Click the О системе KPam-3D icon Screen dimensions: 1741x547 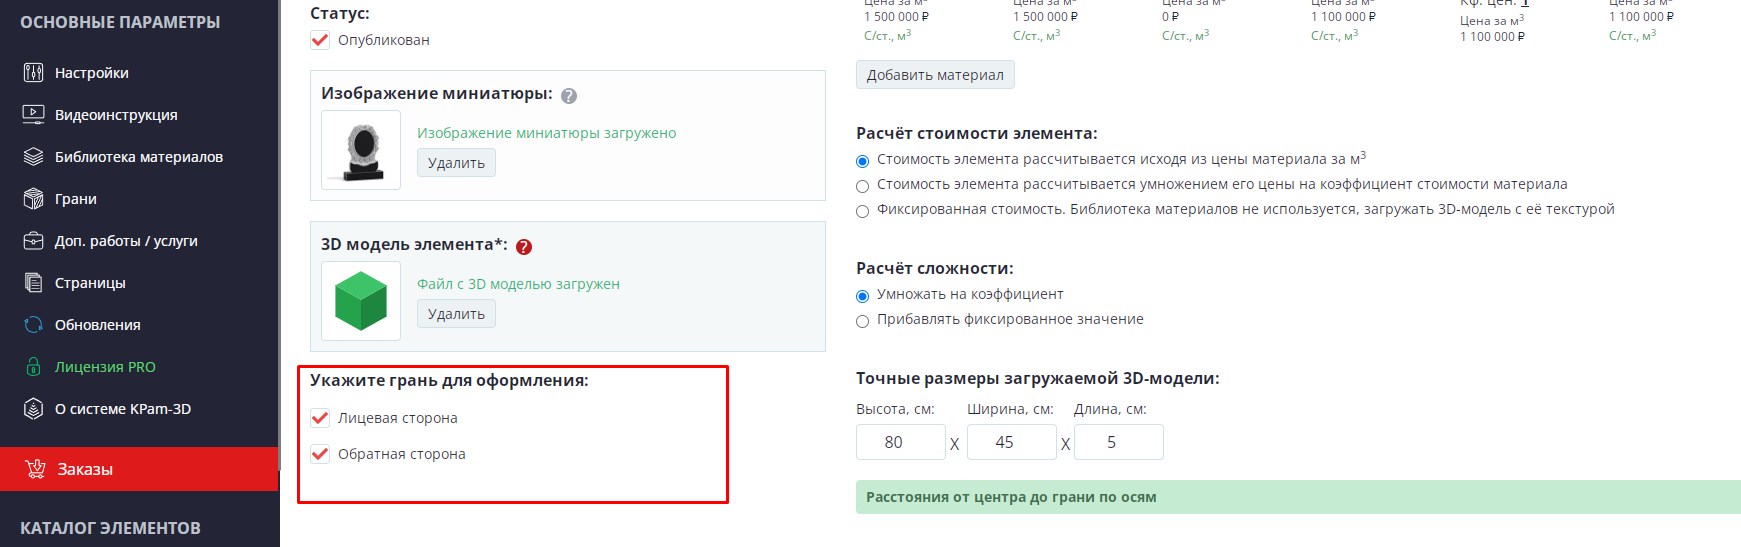[x=33, y=409]
